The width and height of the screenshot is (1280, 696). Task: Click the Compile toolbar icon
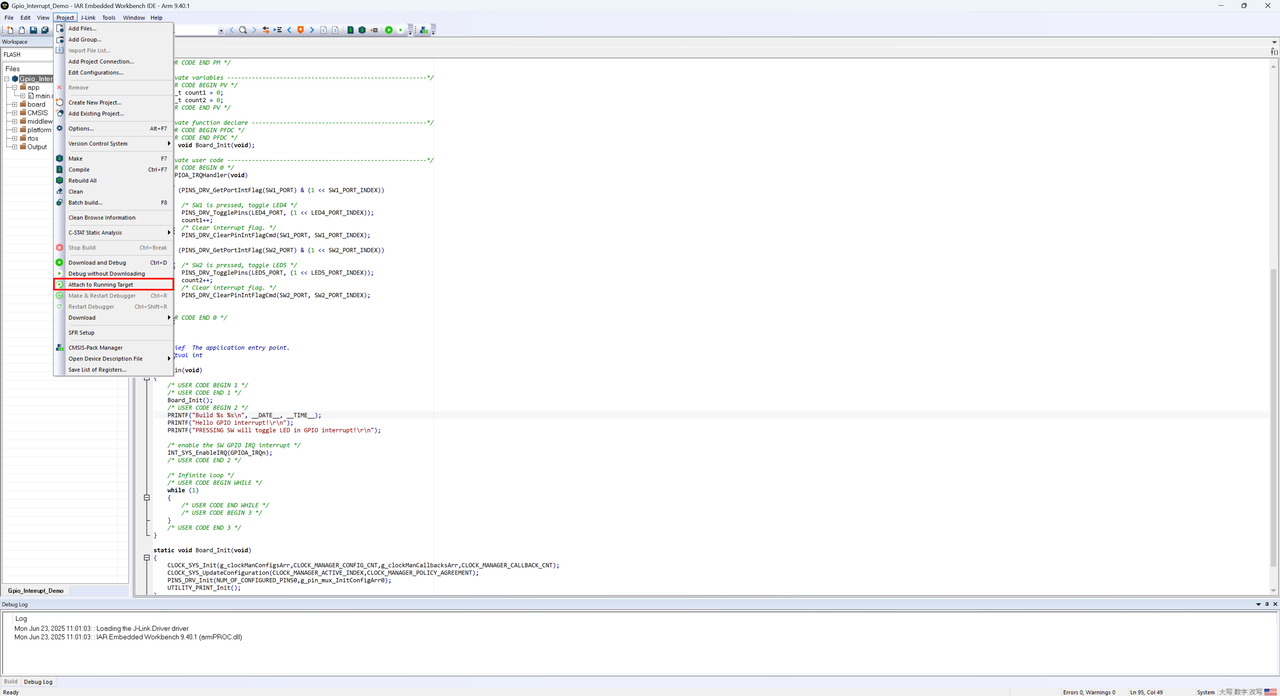pyautogui.click(x=350, y=30)
